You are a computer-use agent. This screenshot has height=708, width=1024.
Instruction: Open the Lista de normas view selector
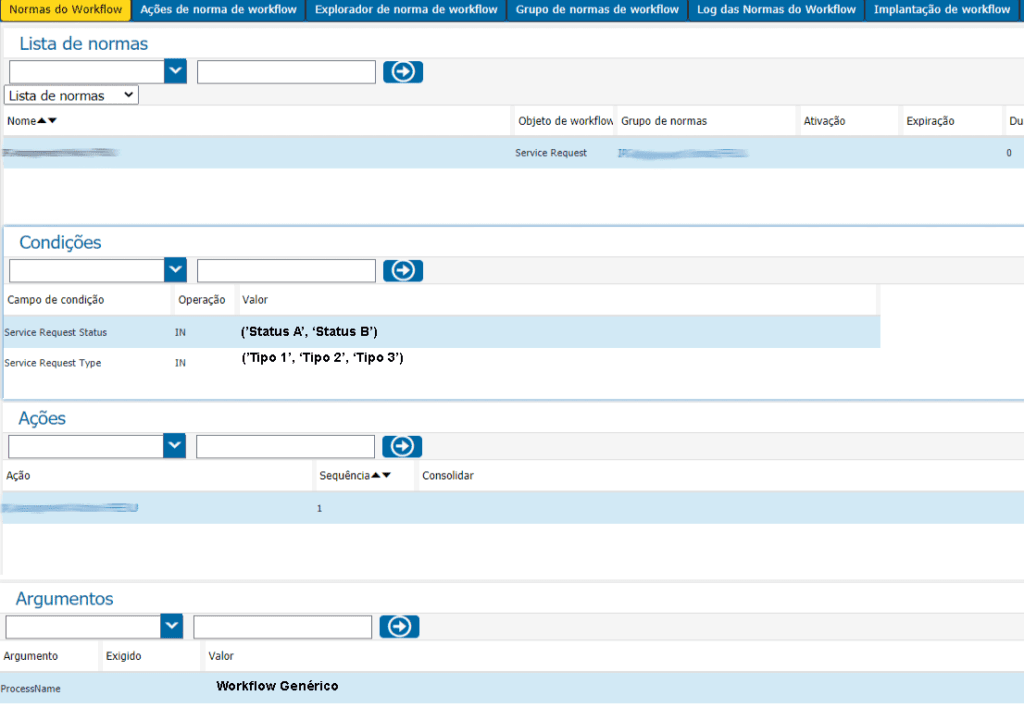point(71,95)
